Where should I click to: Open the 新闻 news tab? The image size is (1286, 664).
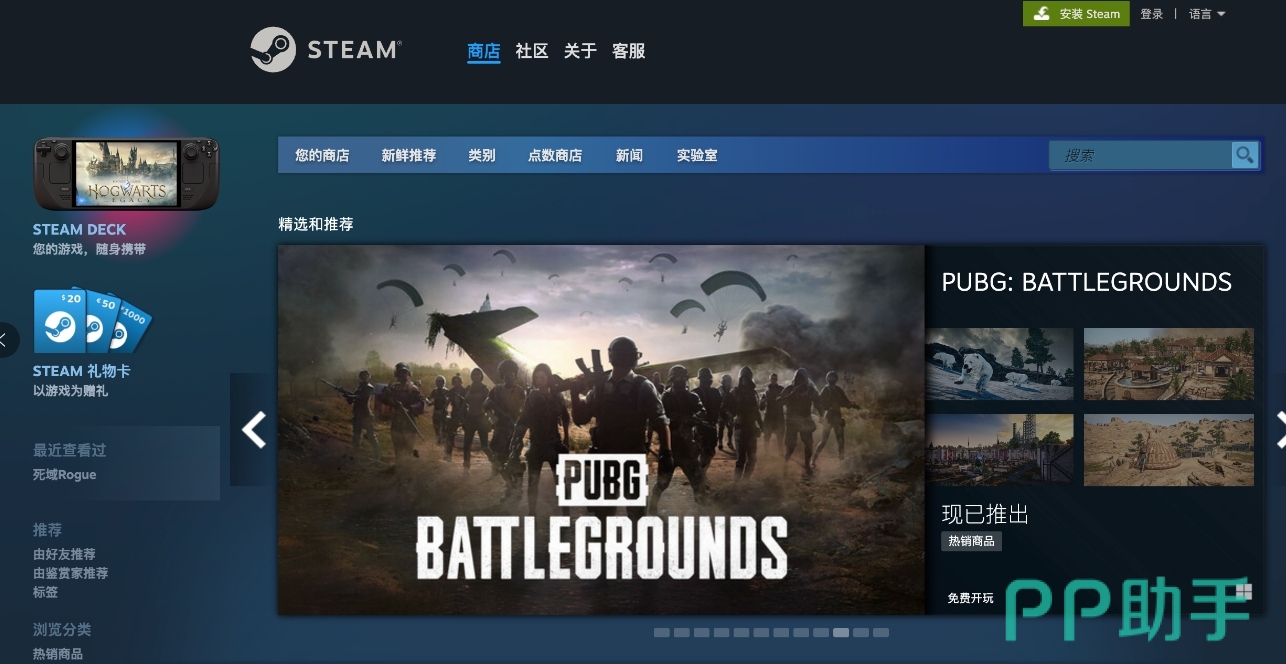(x=629, y=155)
